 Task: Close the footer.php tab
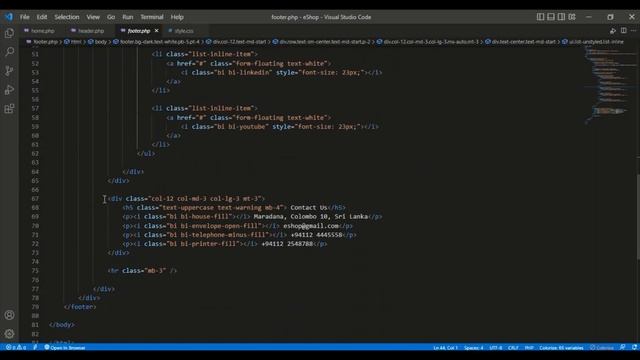pyautogui.click(x=156, y=31)
